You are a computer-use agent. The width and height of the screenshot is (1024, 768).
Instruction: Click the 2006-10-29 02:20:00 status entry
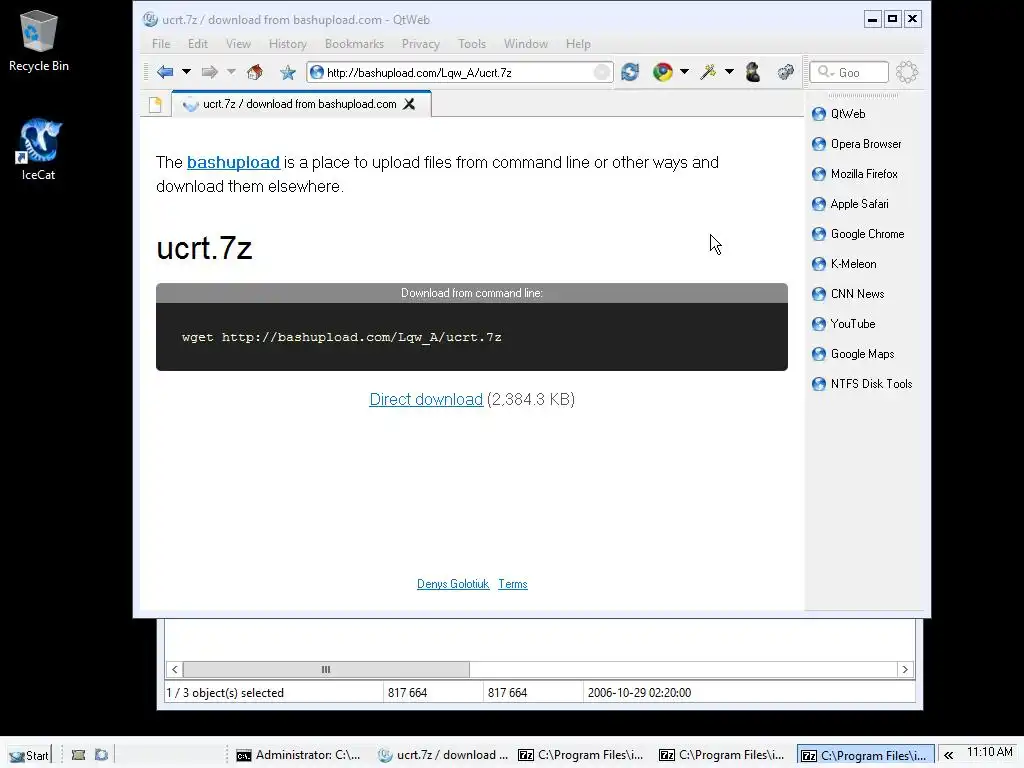pyautogui.click(x=639, y=693)
